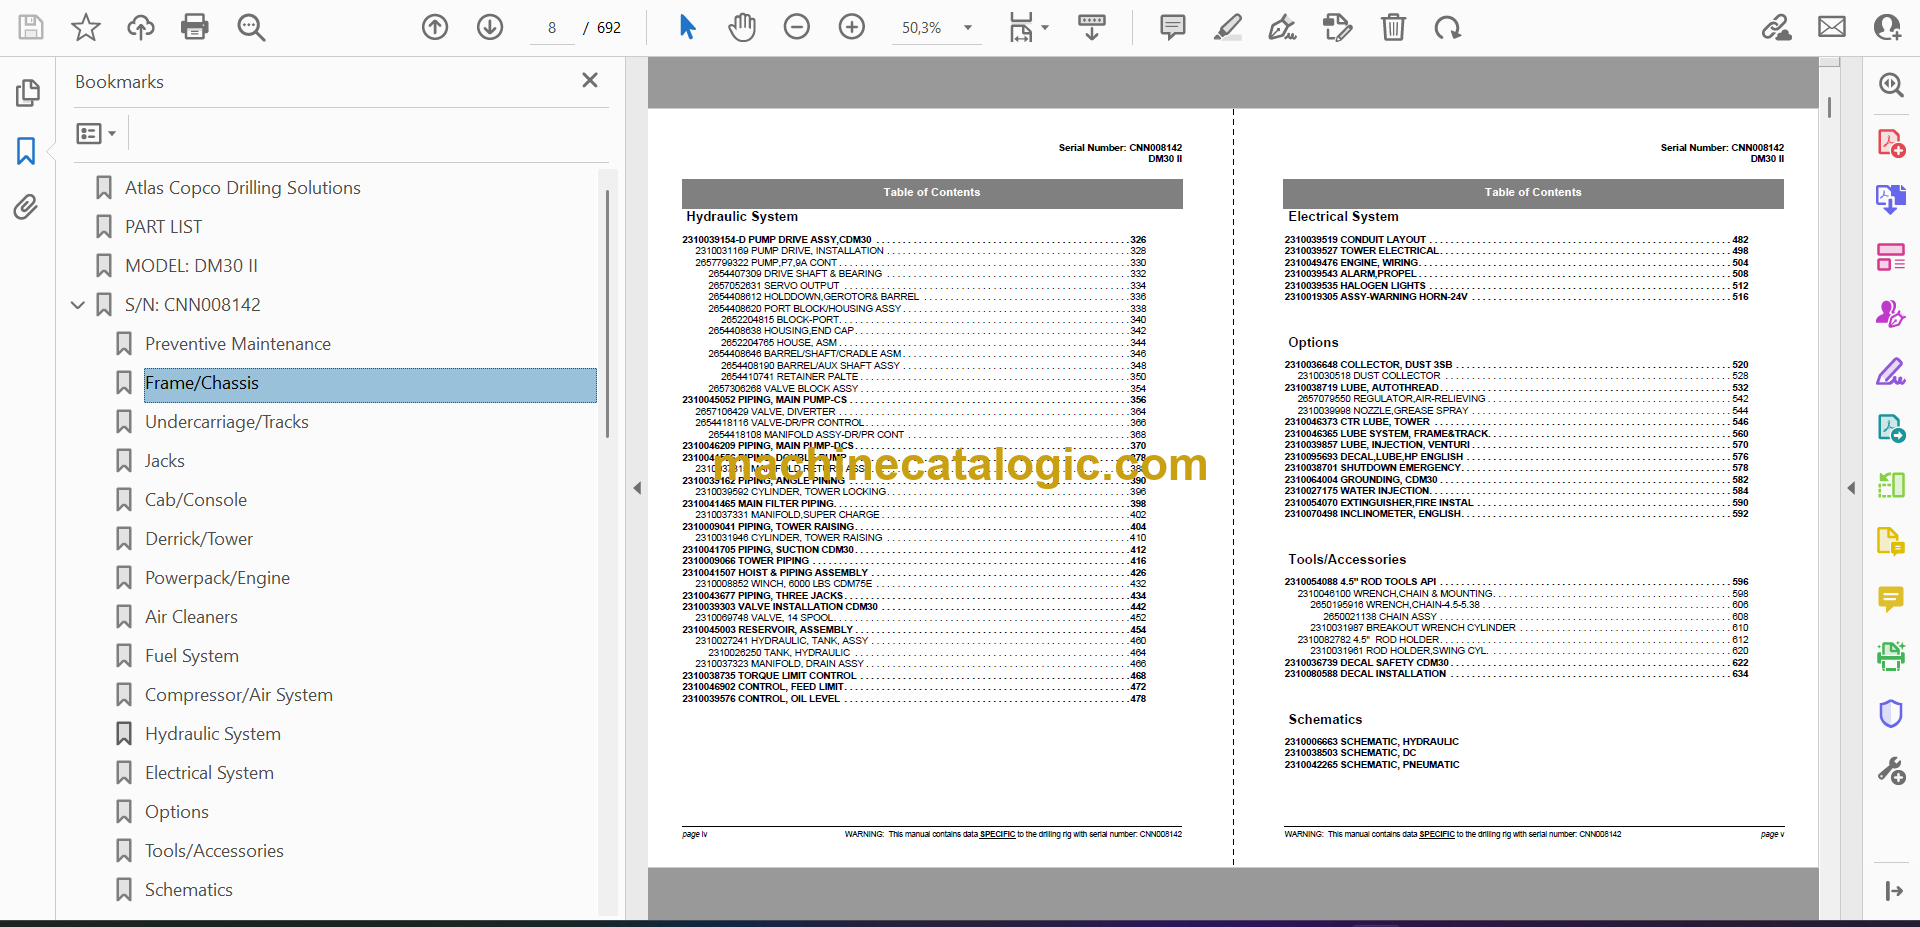Go to Preventive Maintenance bookmark

coord(237,344)
